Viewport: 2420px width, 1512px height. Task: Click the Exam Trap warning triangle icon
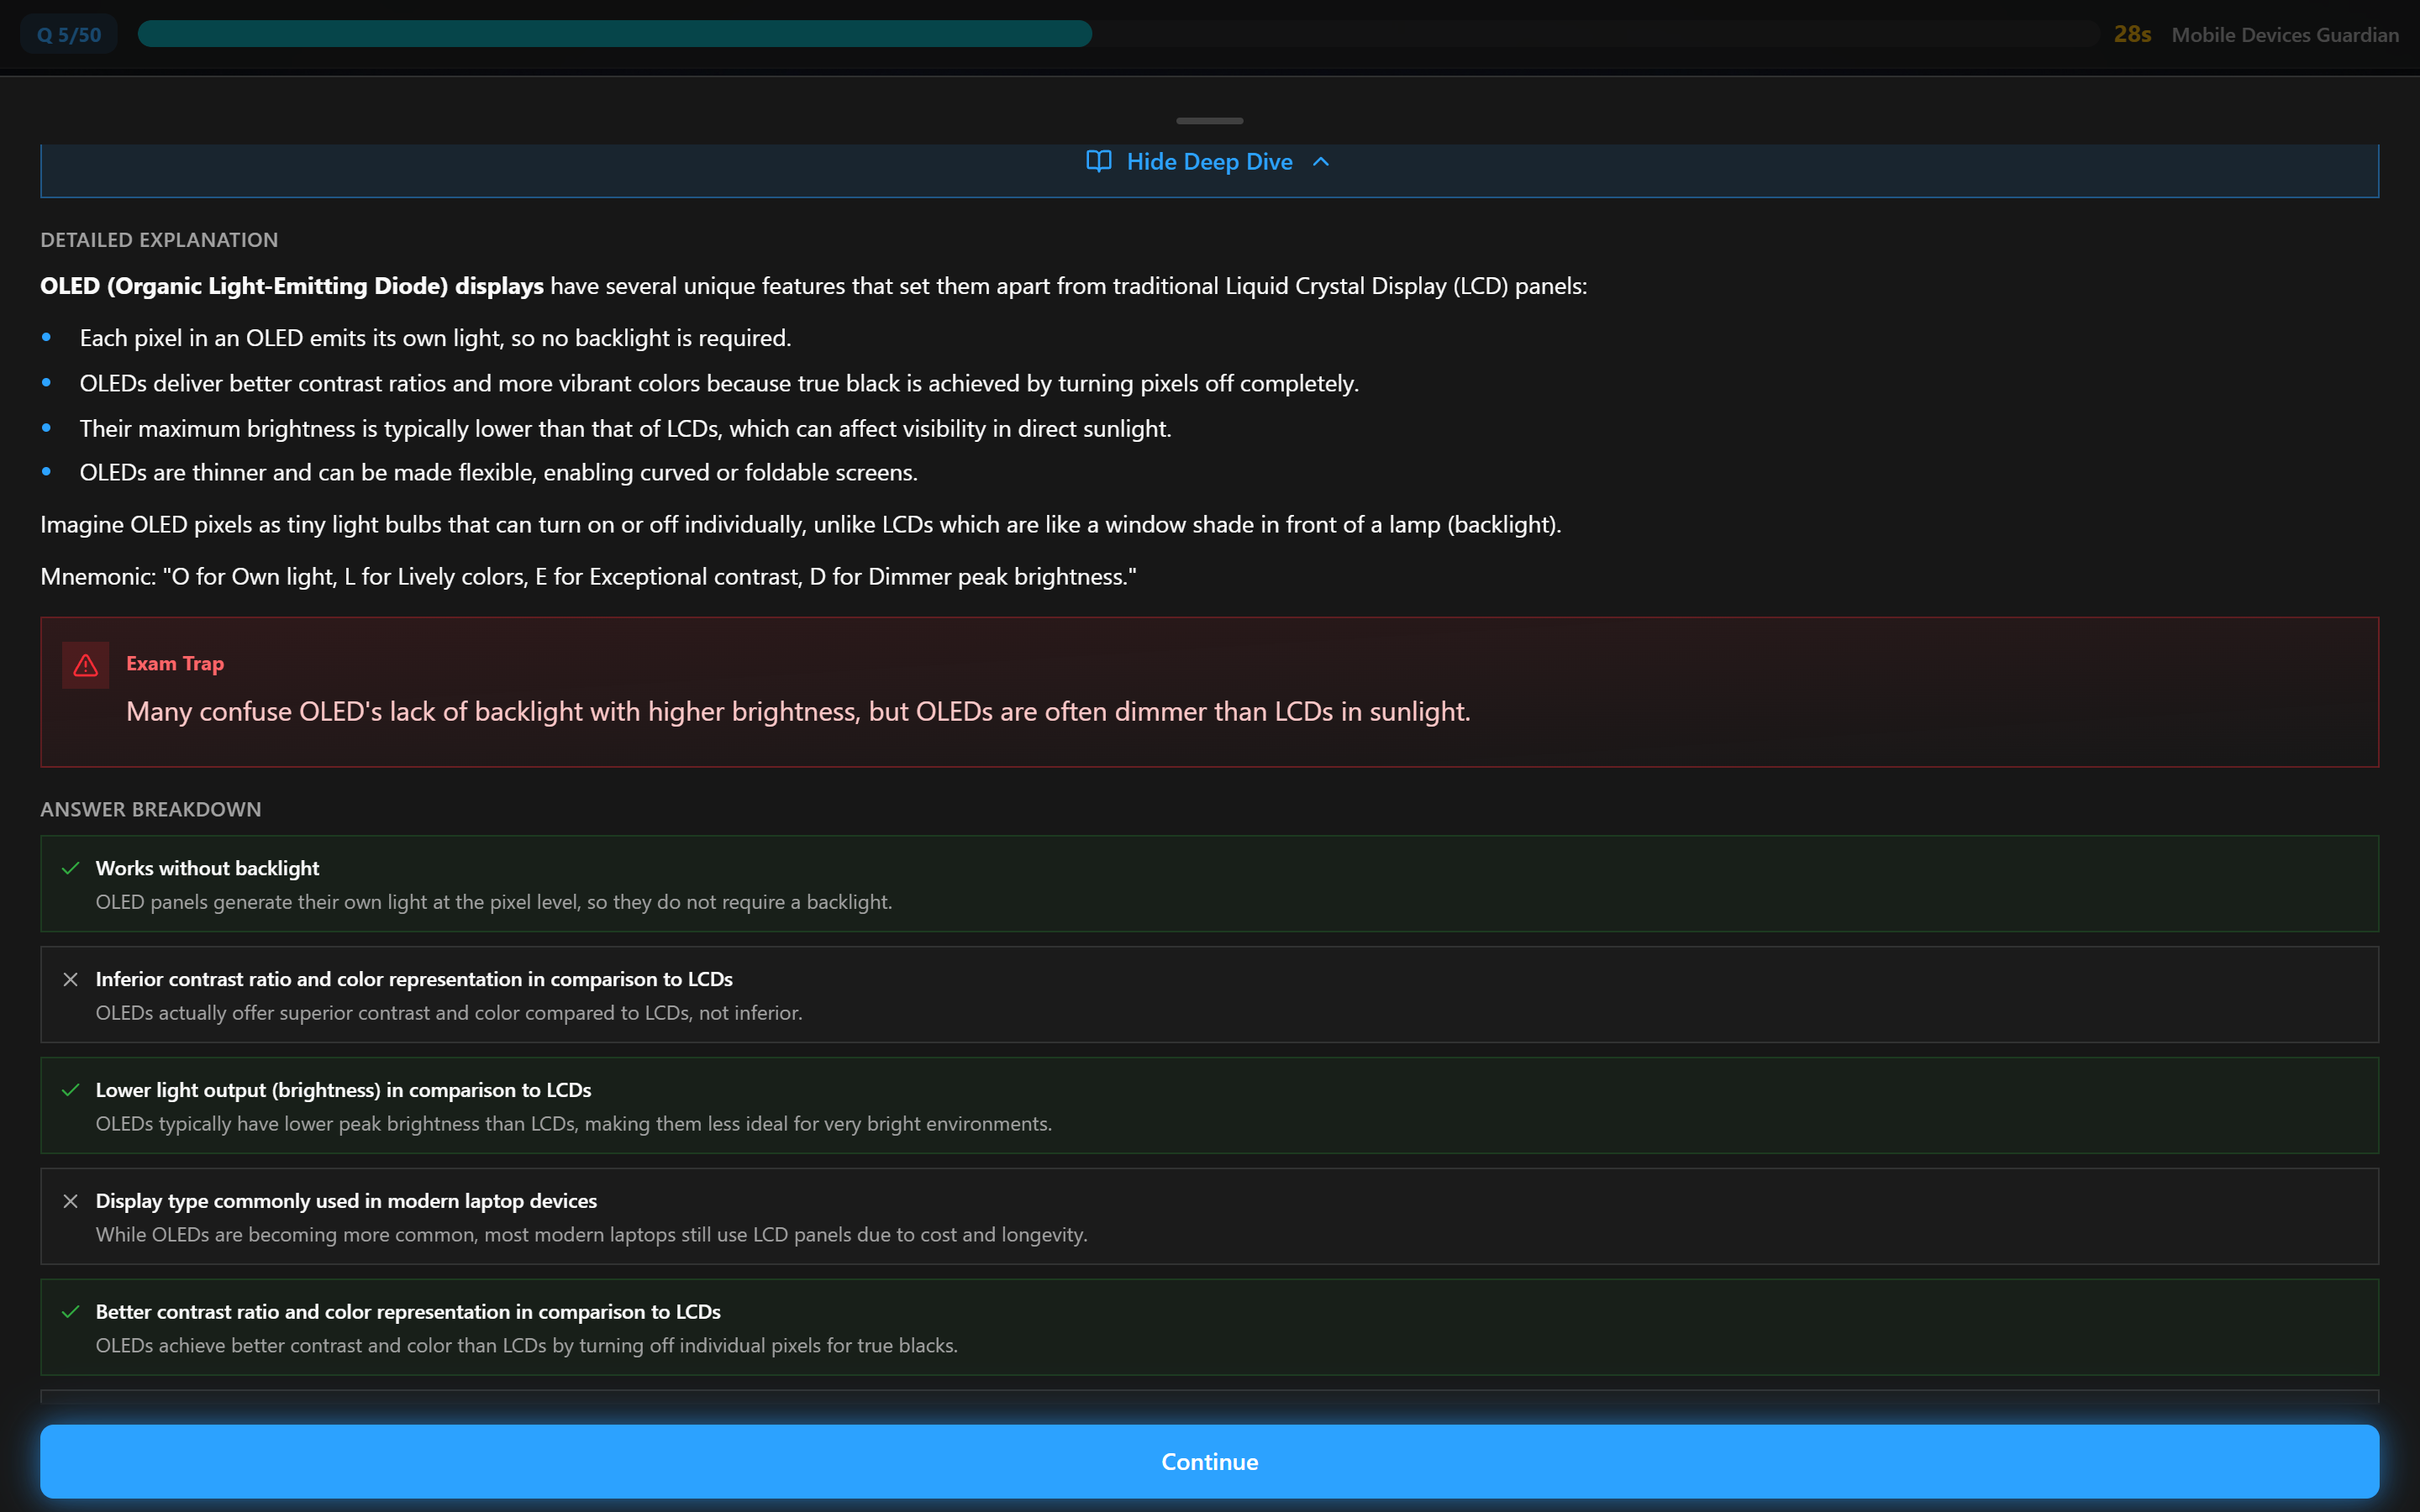coord(86,665)
